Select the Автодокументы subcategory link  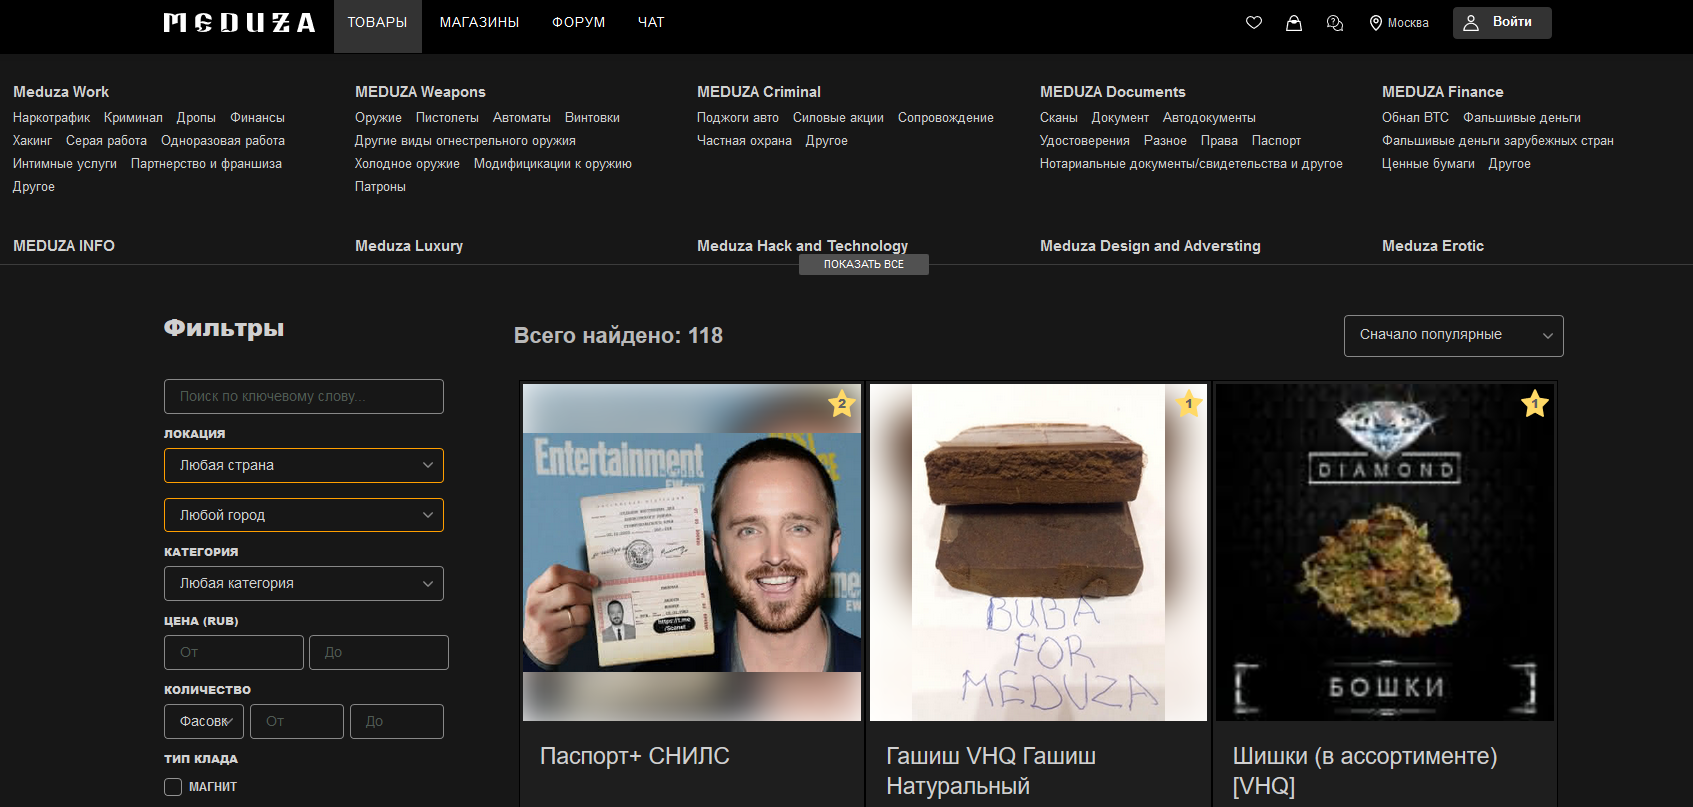pyautogui.click(x=1209, y=118)
